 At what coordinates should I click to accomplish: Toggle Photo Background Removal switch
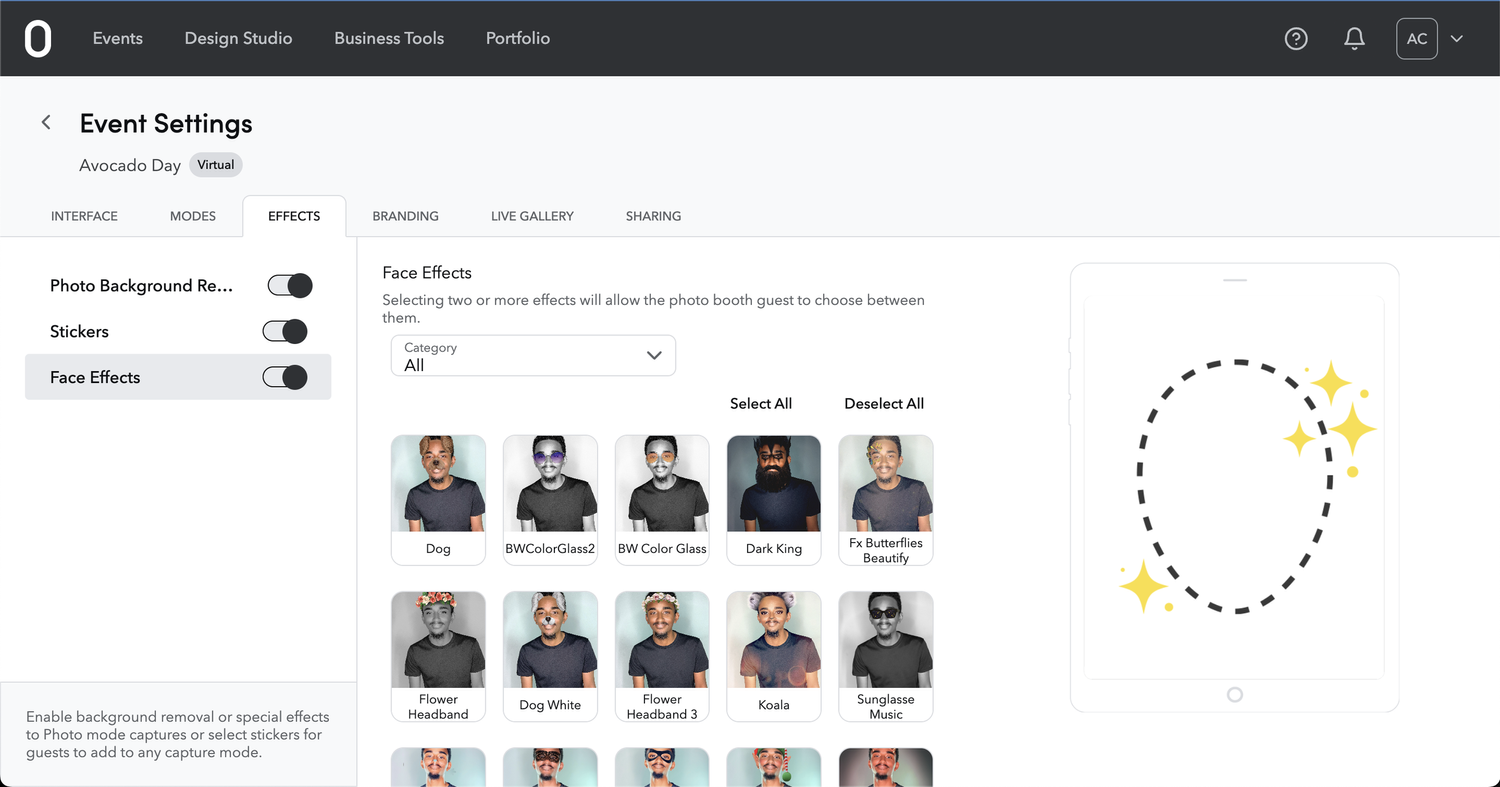coord(290,286)
